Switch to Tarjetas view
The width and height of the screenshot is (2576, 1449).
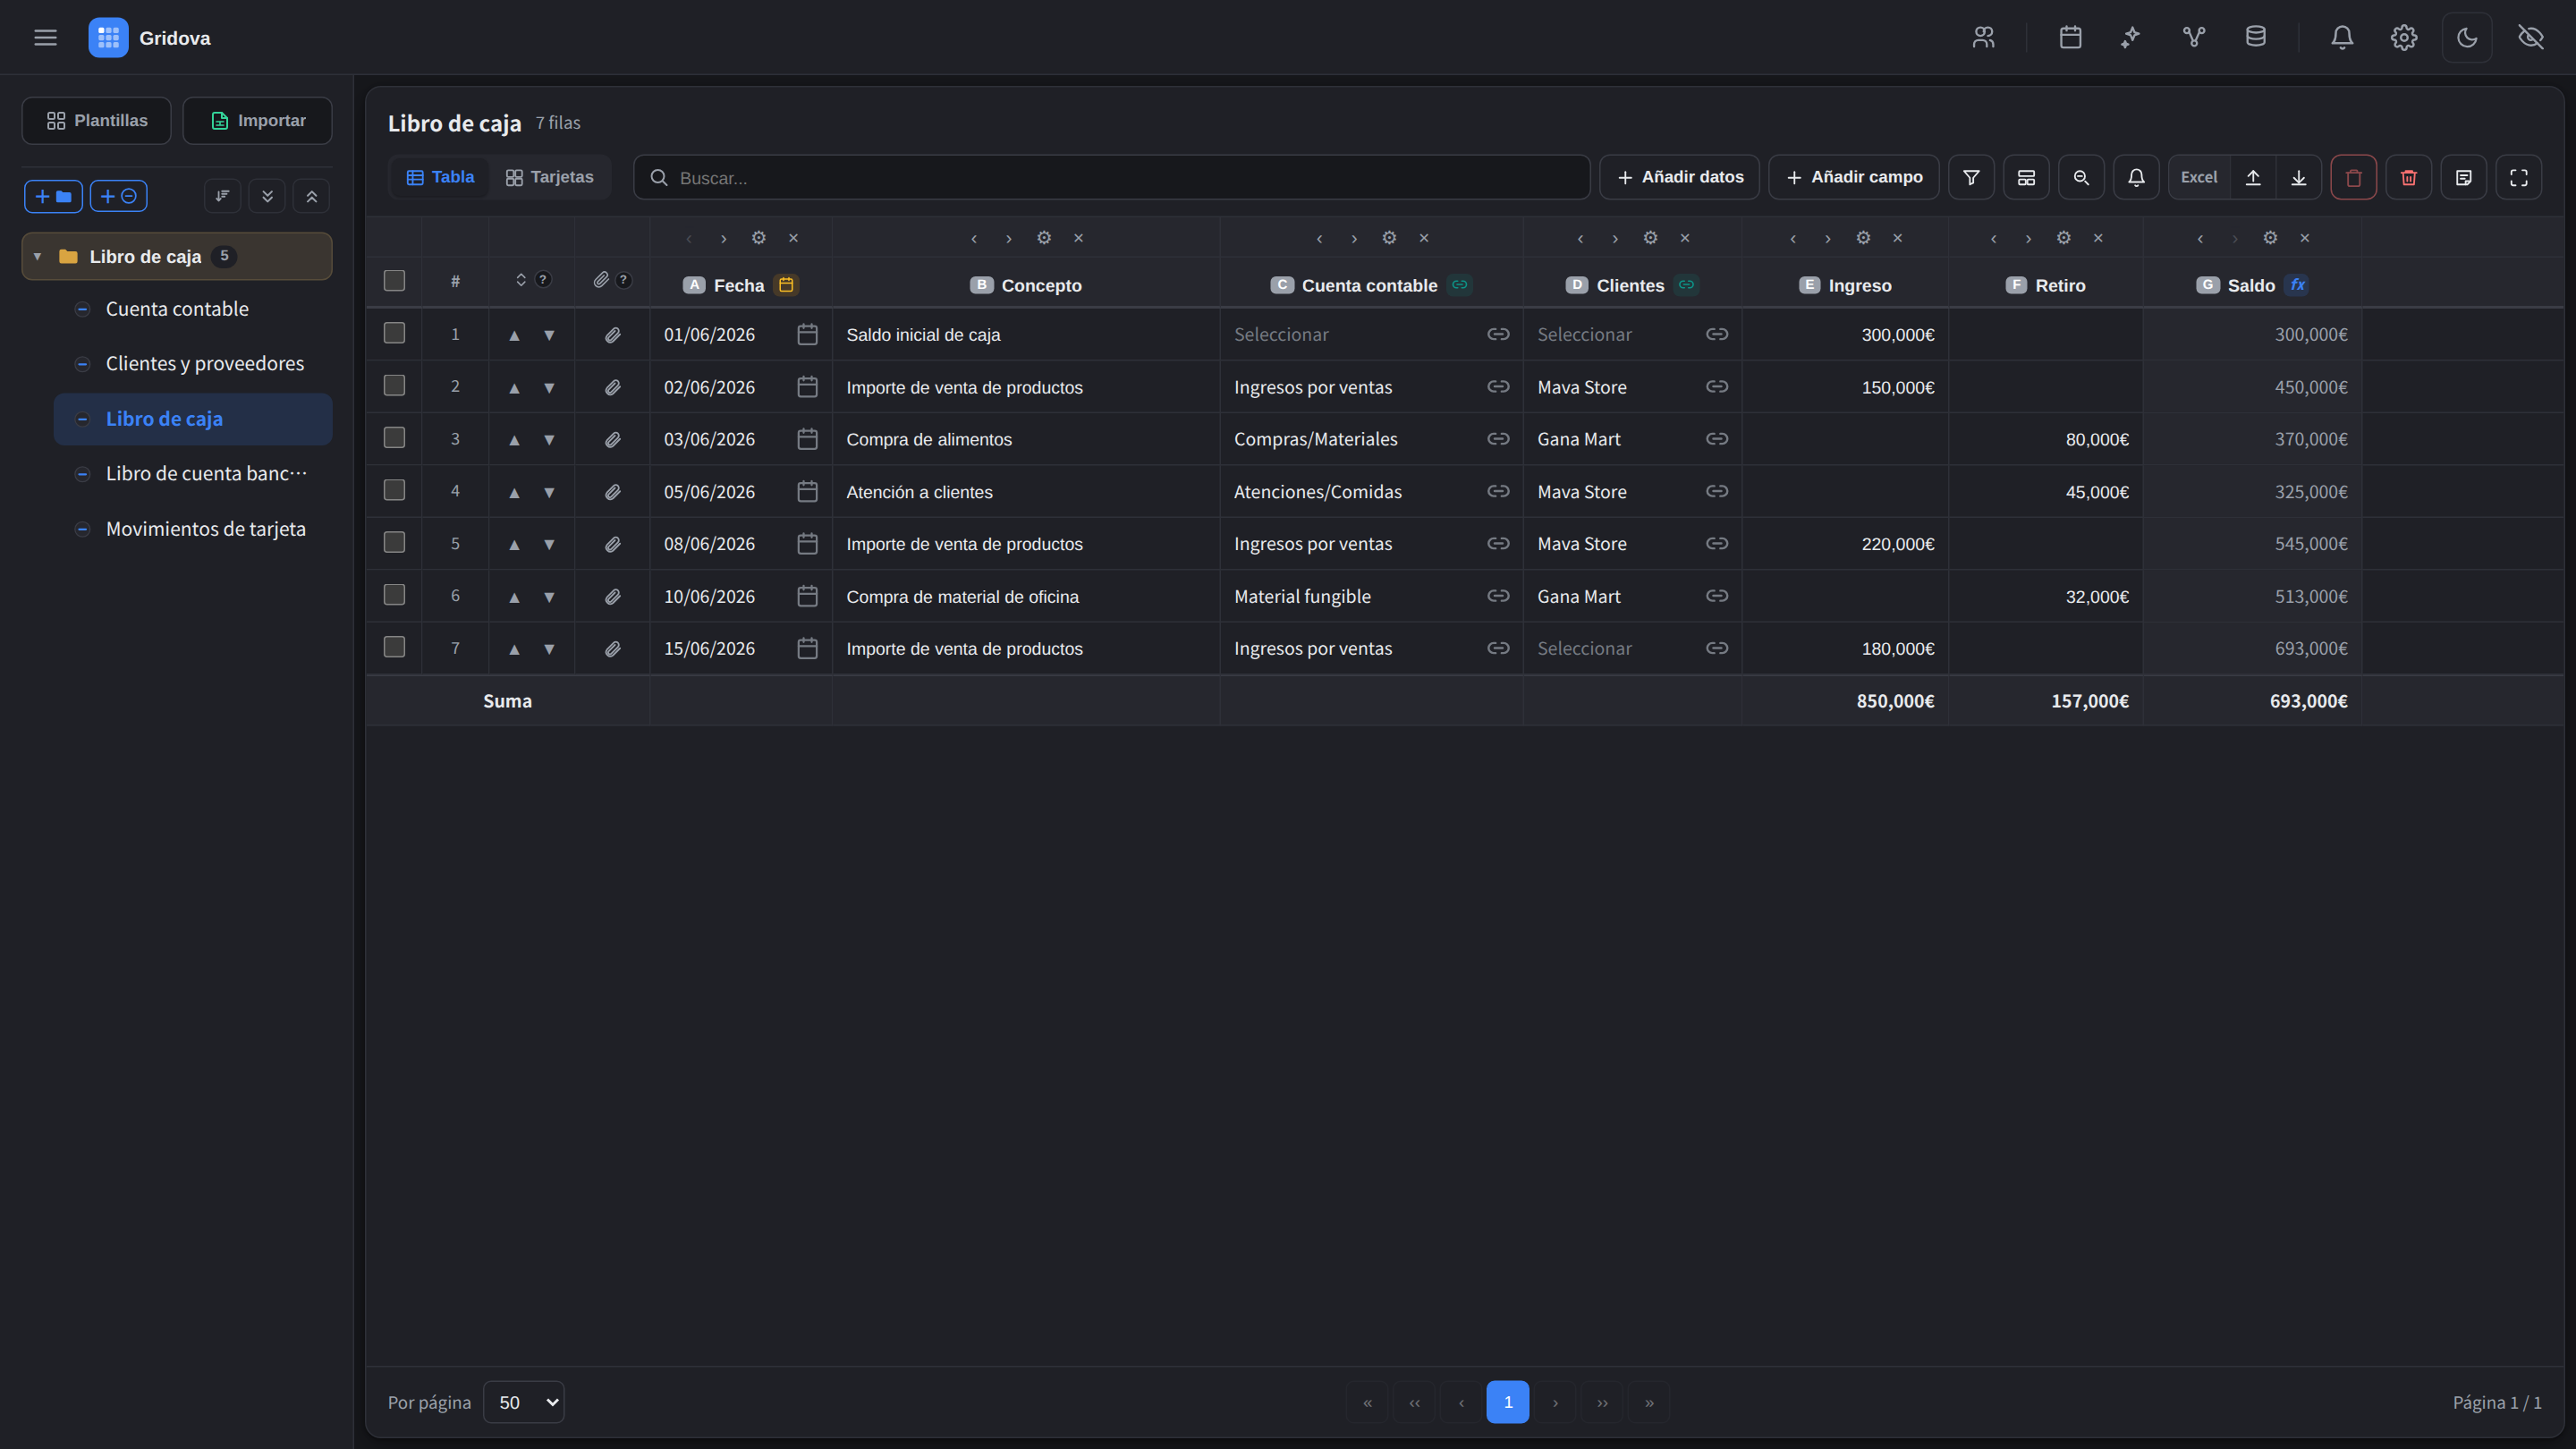tap(550, 177)
